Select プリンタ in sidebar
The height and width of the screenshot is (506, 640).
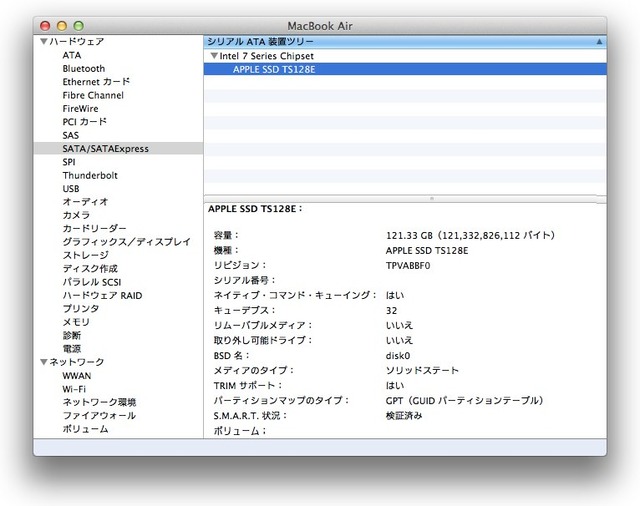[x=81, y=308]
